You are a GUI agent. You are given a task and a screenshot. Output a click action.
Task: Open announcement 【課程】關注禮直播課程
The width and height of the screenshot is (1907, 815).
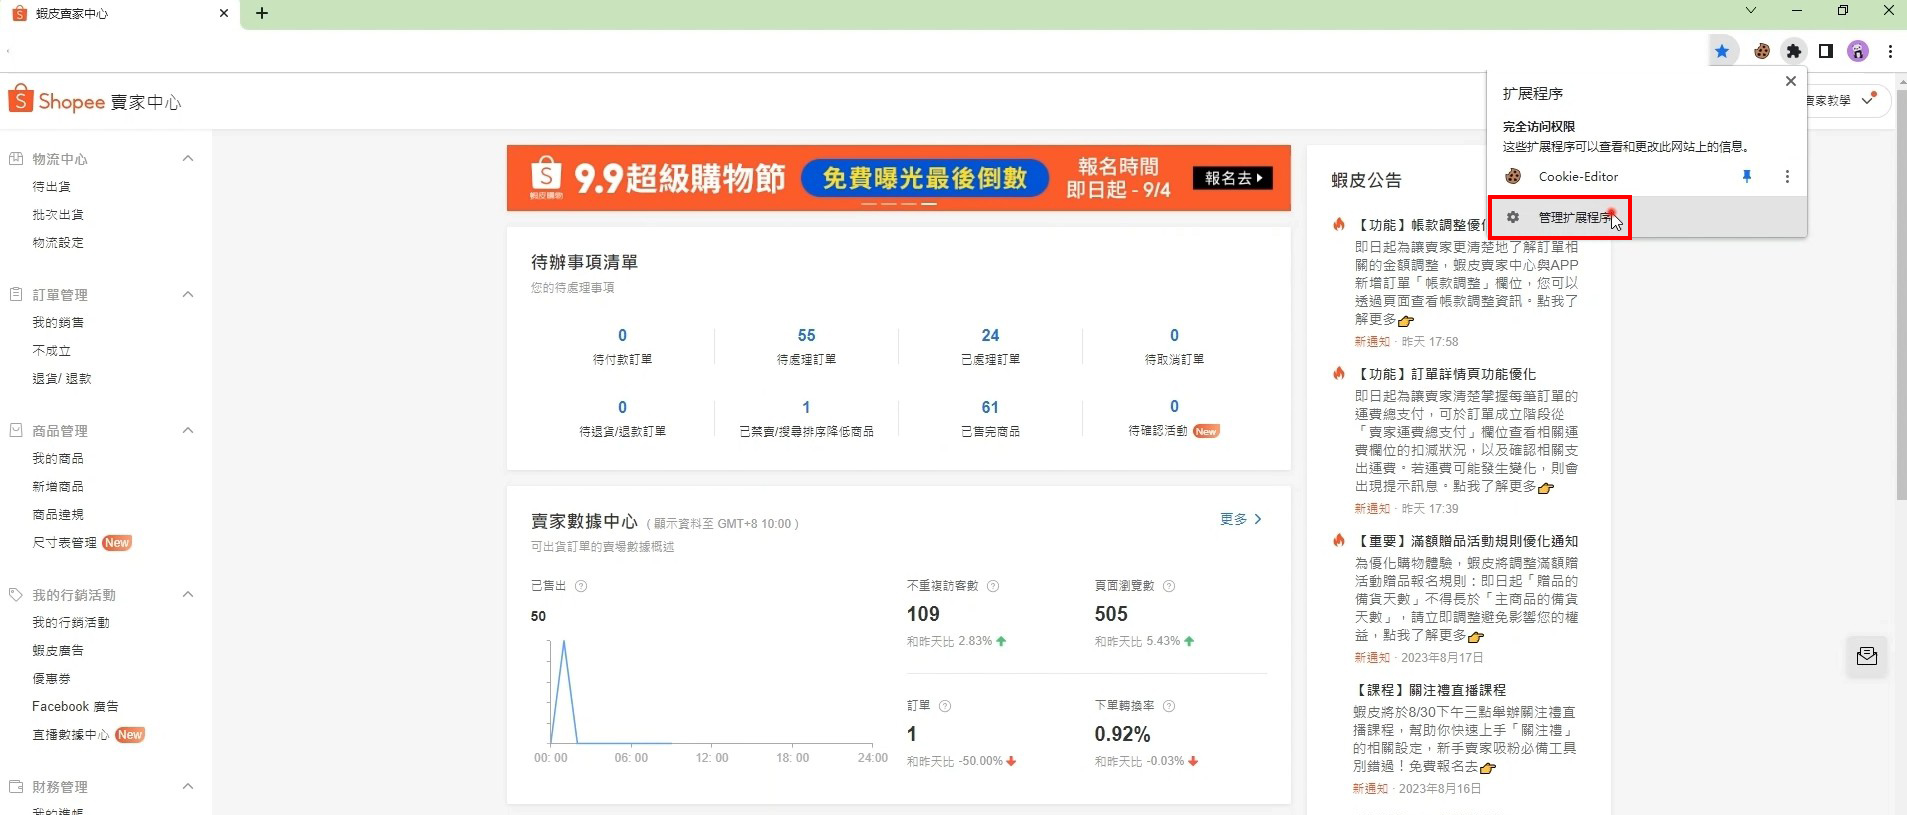[1429, 690]
